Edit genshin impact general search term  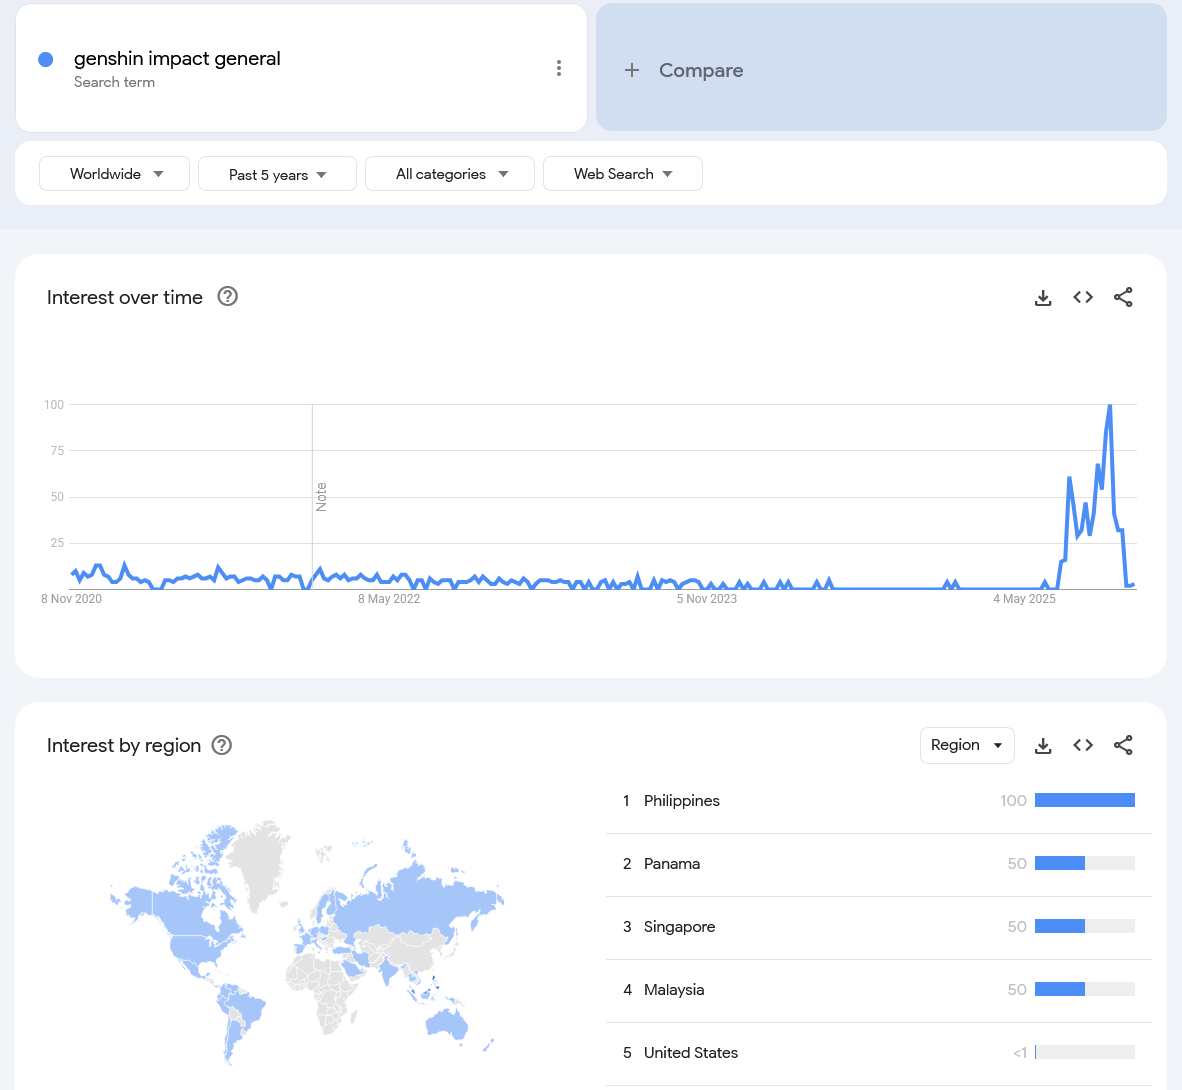click(x=177, y=59)
